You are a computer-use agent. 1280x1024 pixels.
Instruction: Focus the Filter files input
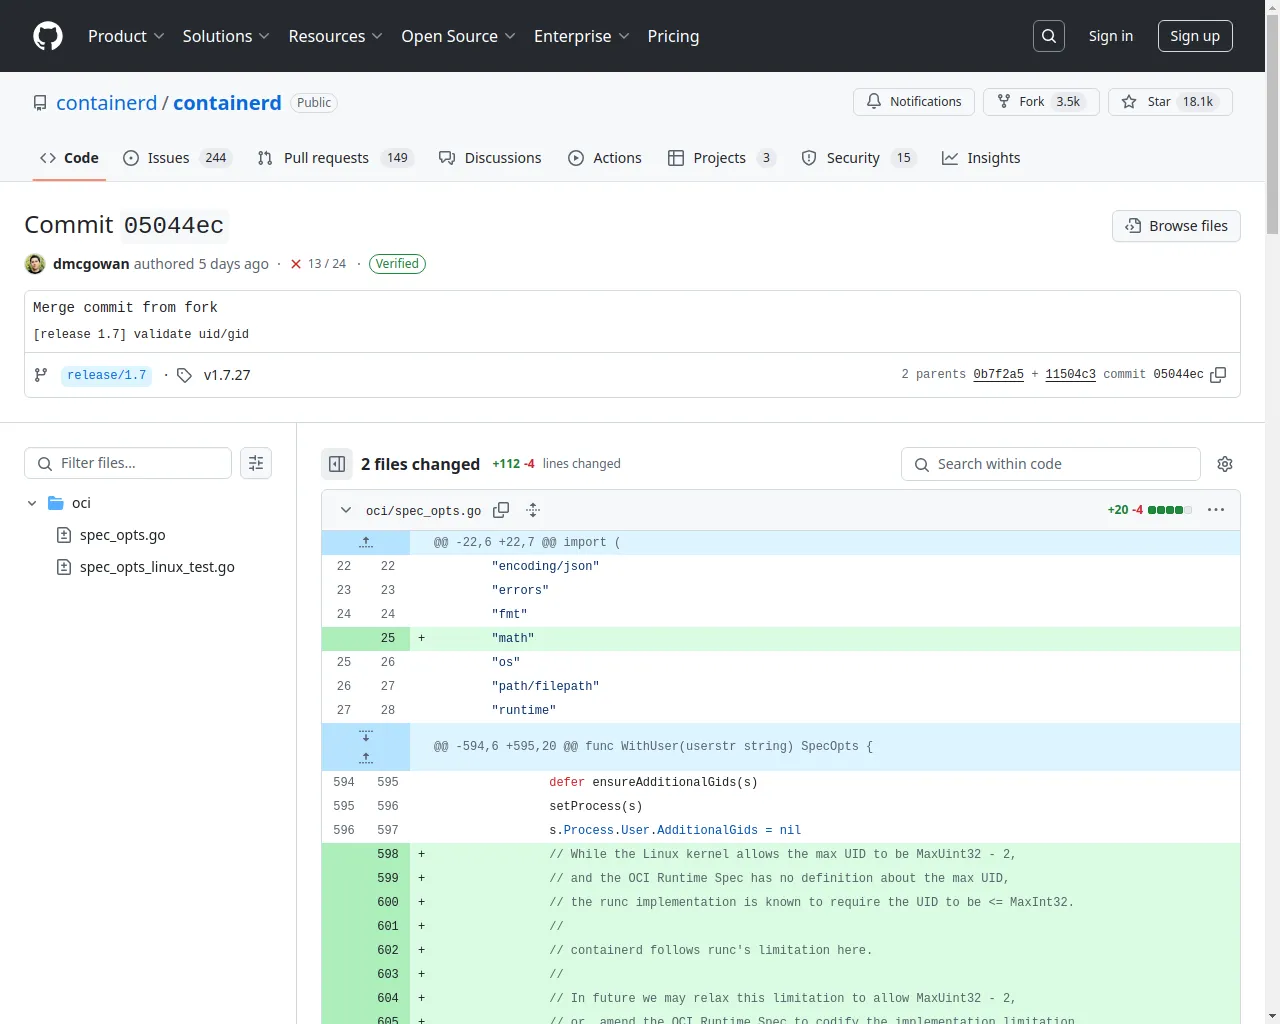(128, 463)
